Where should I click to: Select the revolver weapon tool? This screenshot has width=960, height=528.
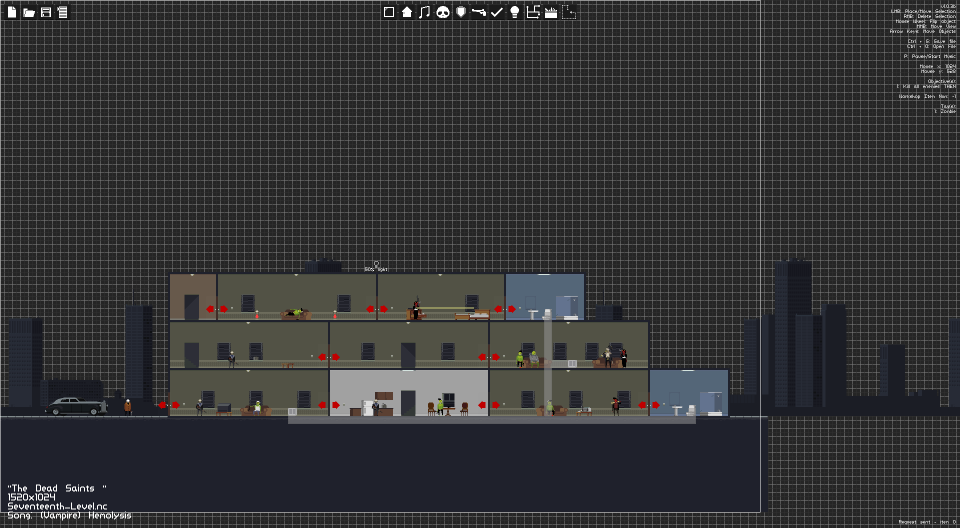(479, 12)
